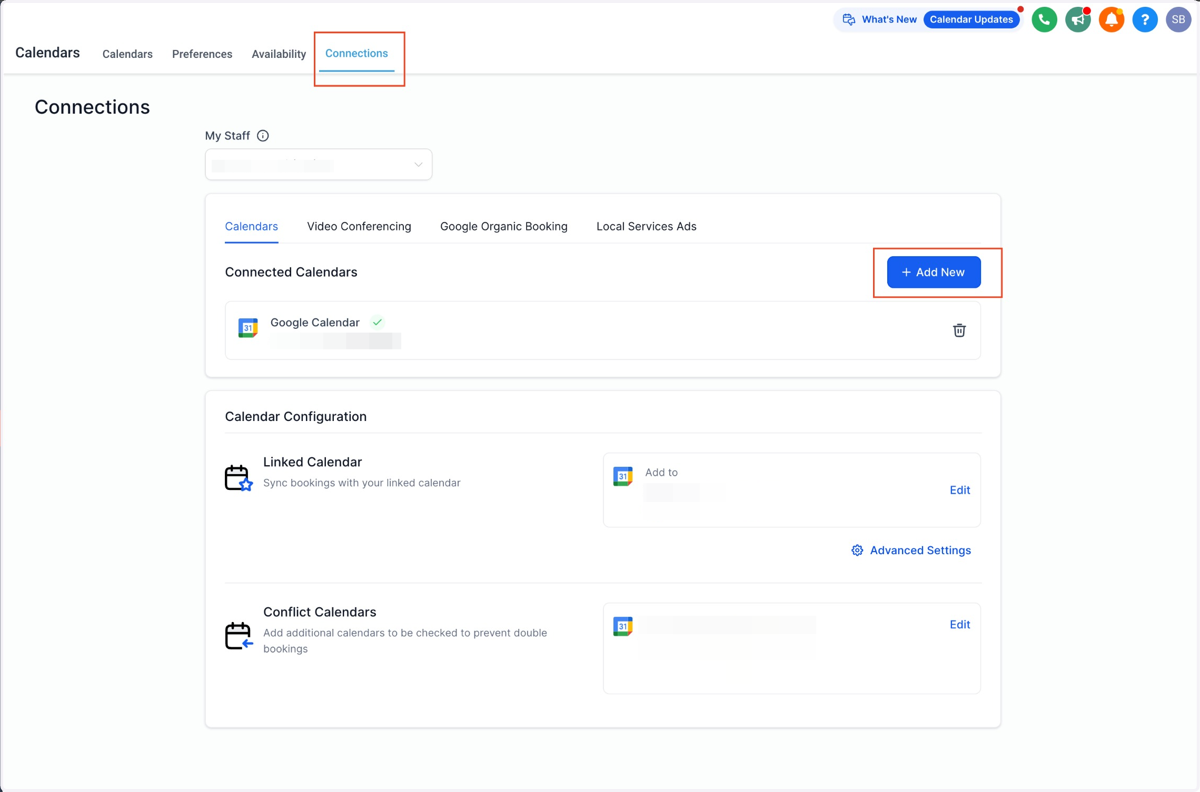
Task: Click the Google Calendar icon beside Add to
Action: coord(623,476)
